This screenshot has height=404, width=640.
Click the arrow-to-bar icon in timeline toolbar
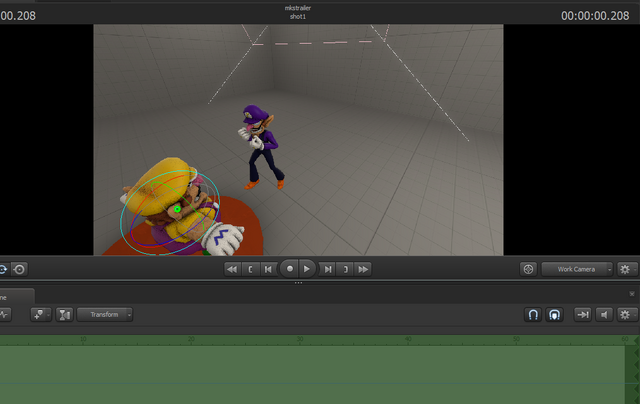point(582,315)
